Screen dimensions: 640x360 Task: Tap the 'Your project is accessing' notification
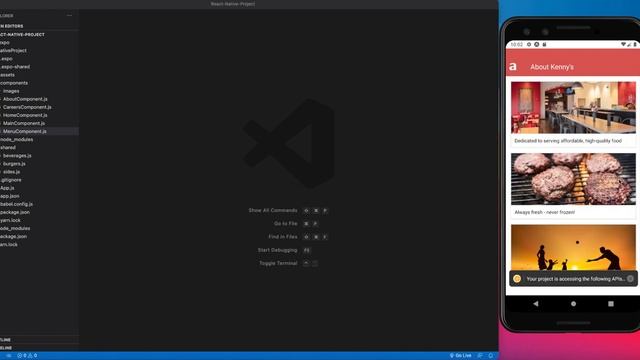click(573, 279)
